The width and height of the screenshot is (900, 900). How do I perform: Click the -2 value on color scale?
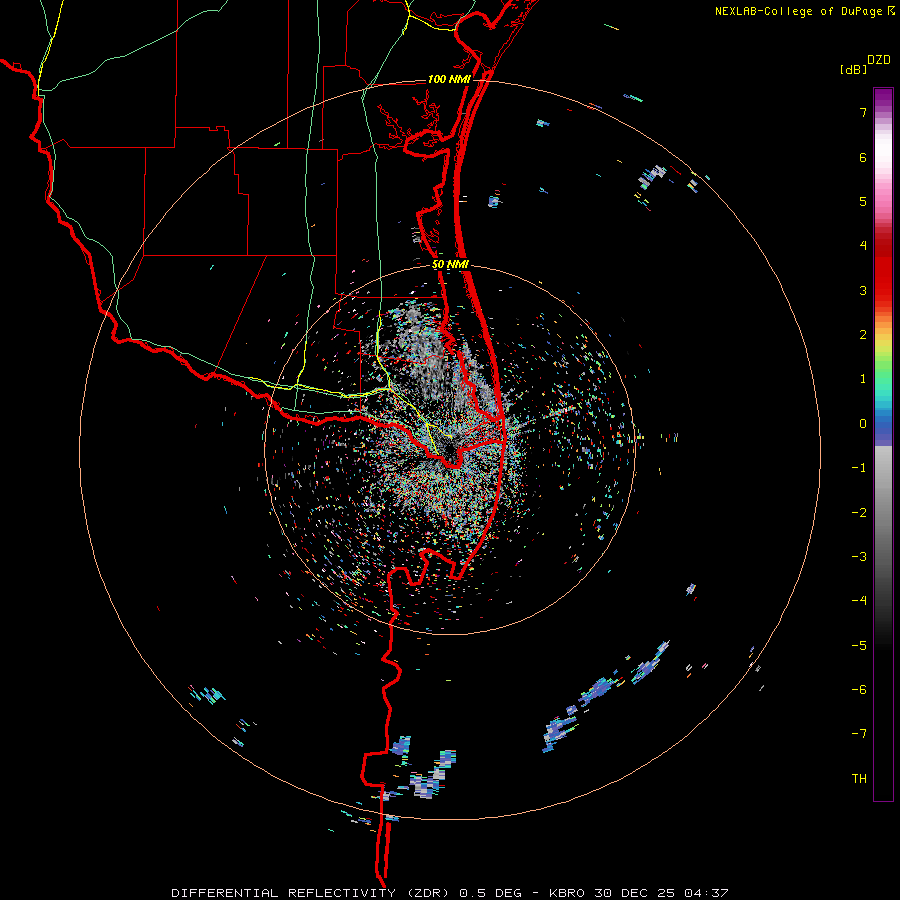coord(859,513)
